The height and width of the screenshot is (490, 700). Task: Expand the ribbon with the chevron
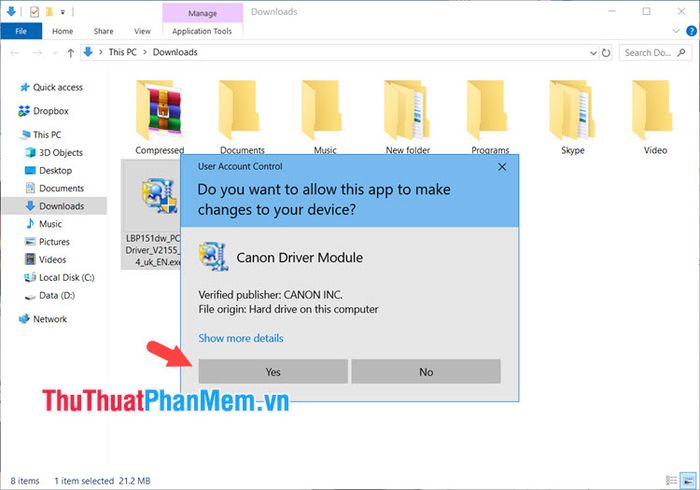tap(676, 31)
